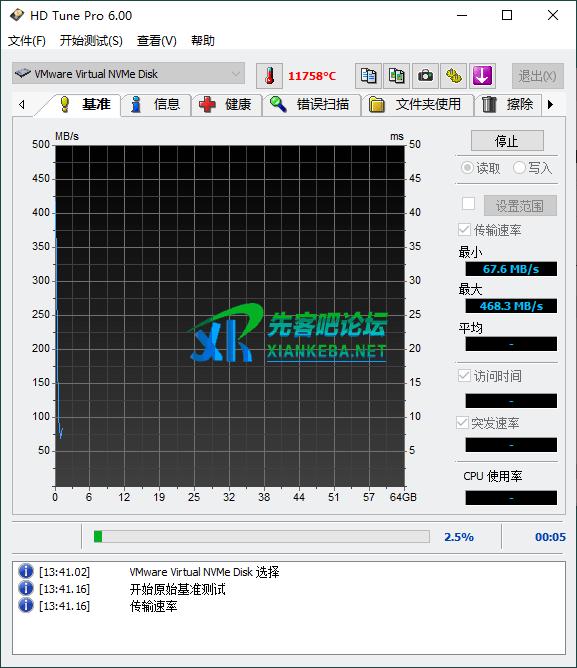Screen dimensions: 577x668
Task: Select the 读取 read radio button
Action: pos(467,167)
